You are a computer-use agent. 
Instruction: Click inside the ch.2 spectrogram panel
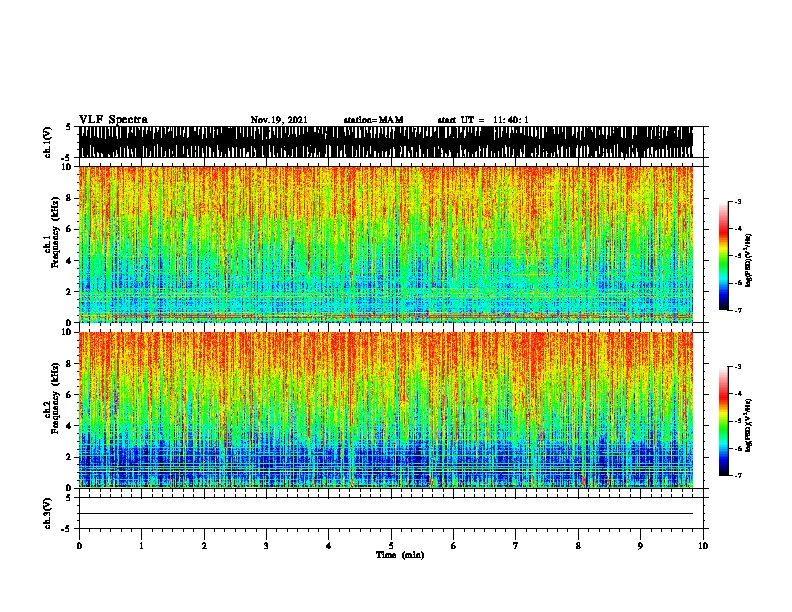coord(385,410)
